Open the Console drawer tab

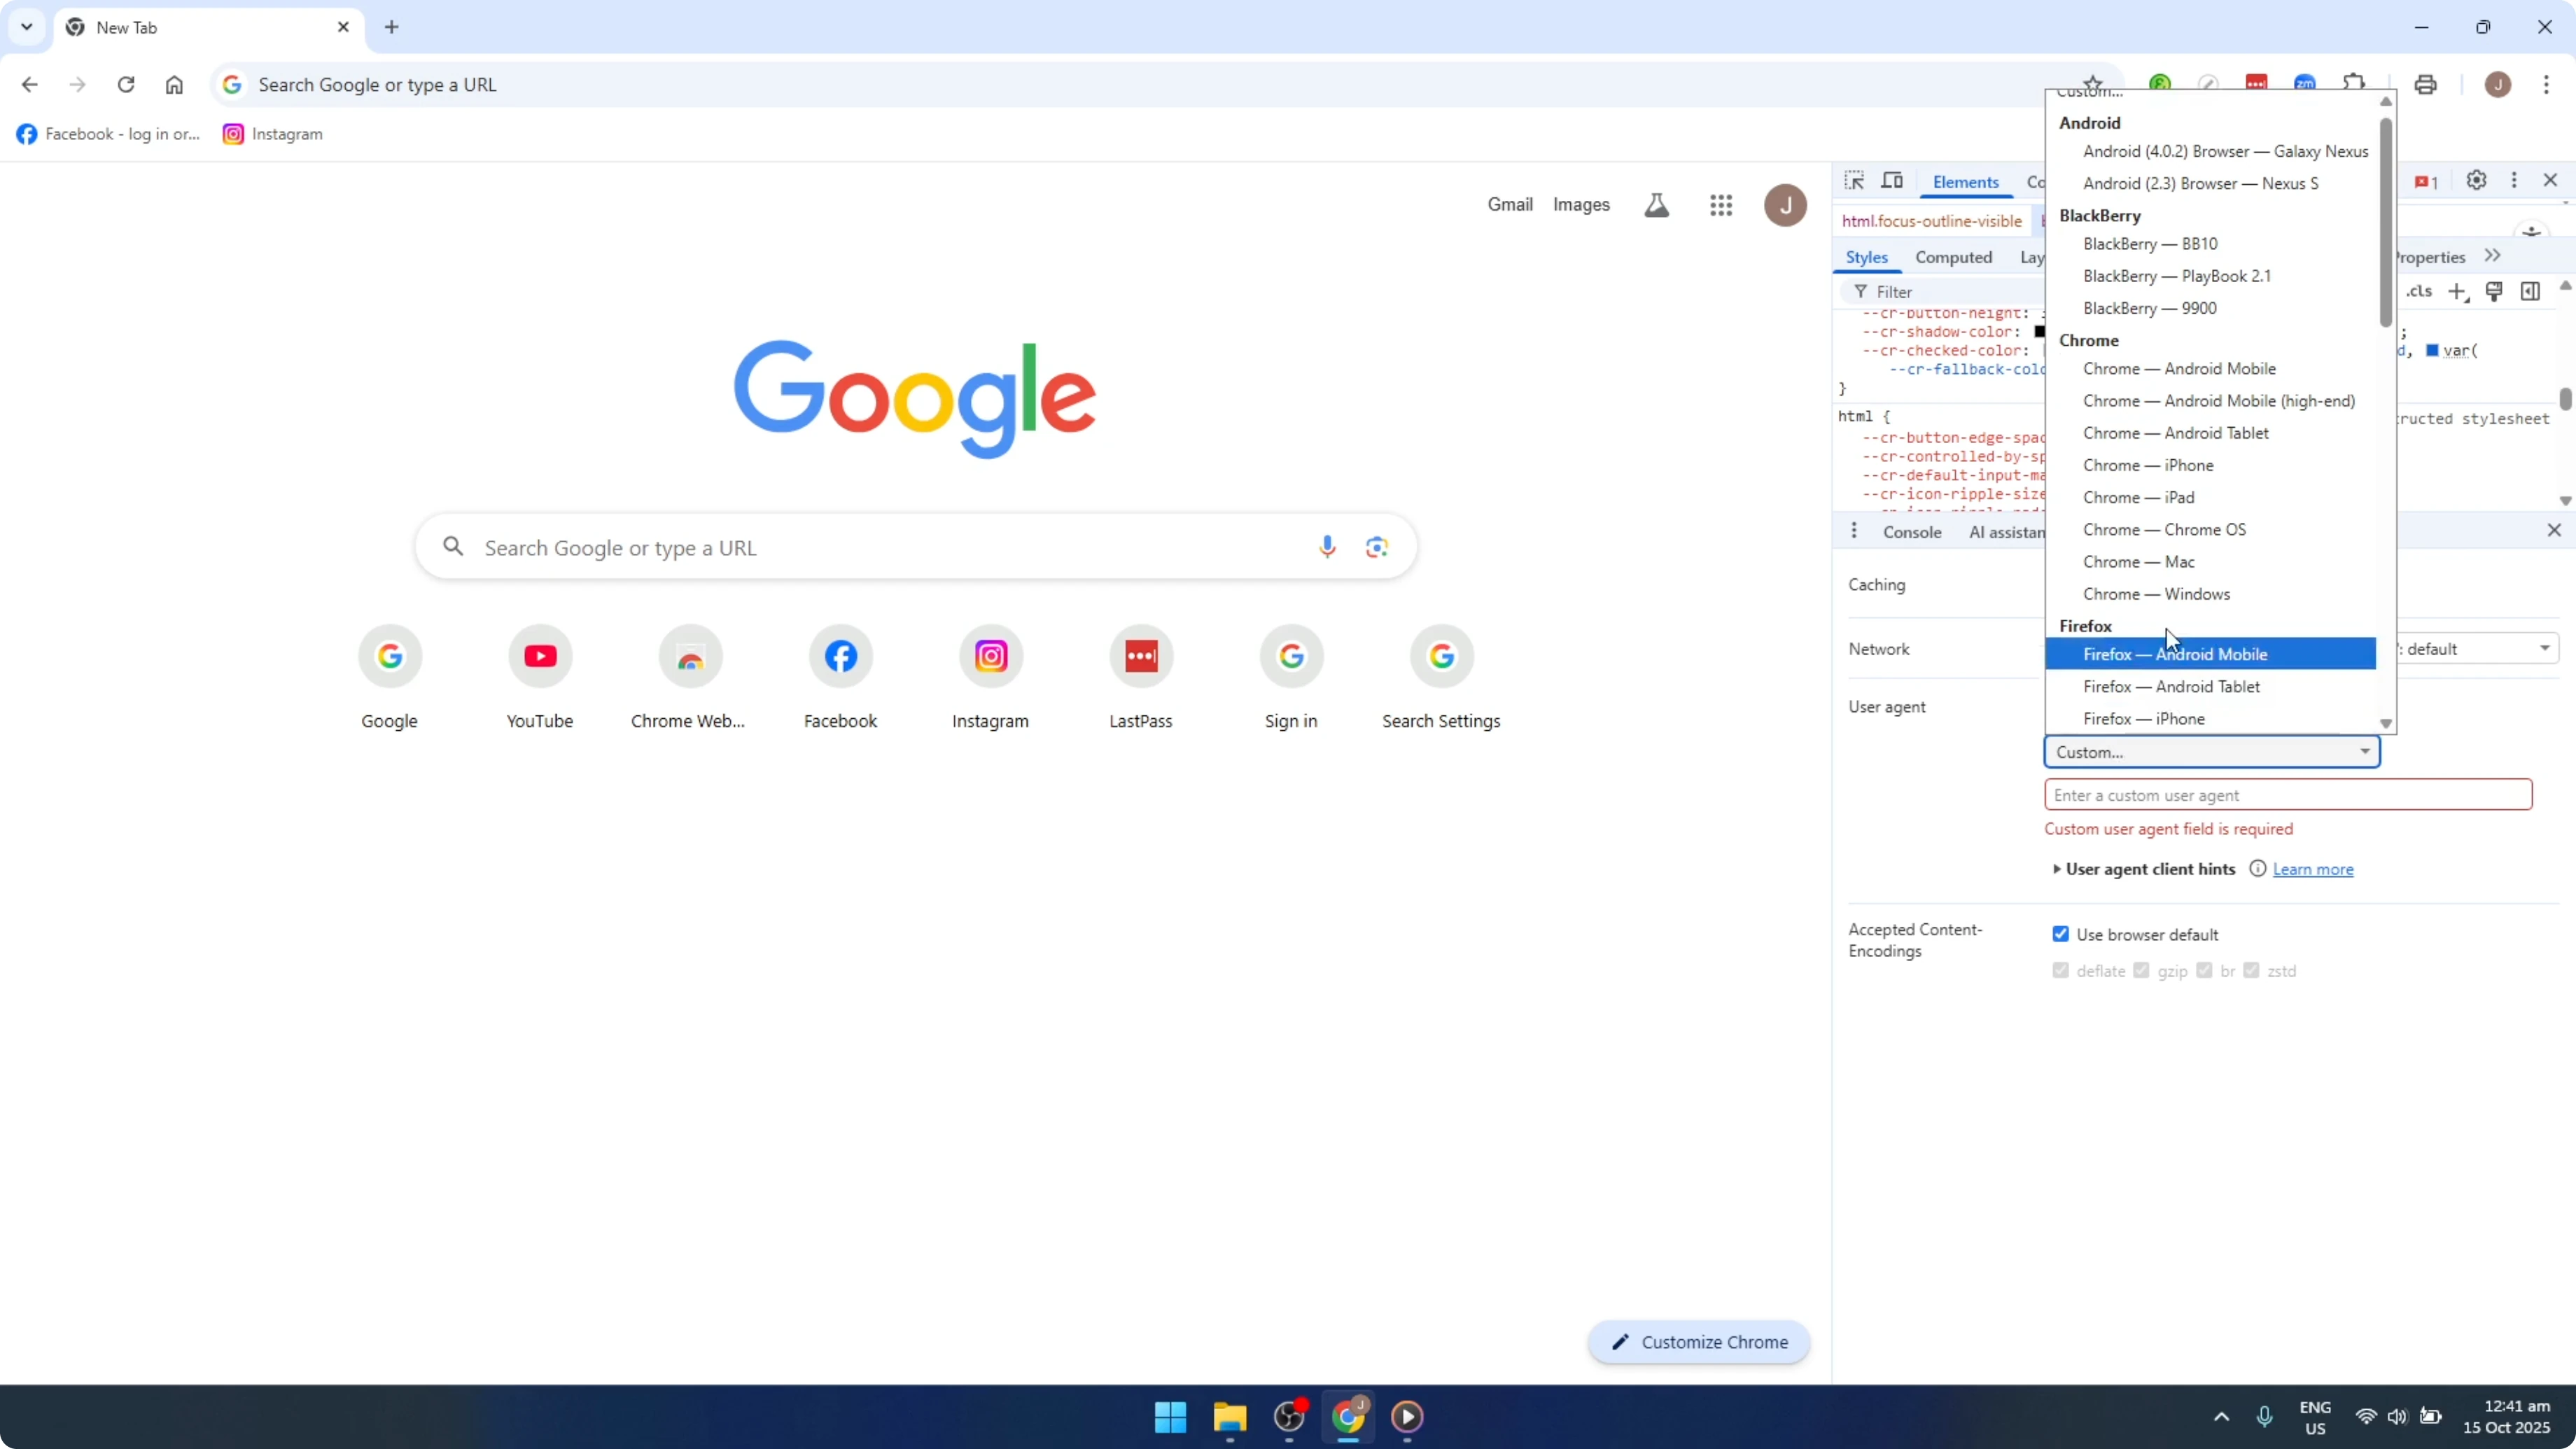pos(1913,531)
